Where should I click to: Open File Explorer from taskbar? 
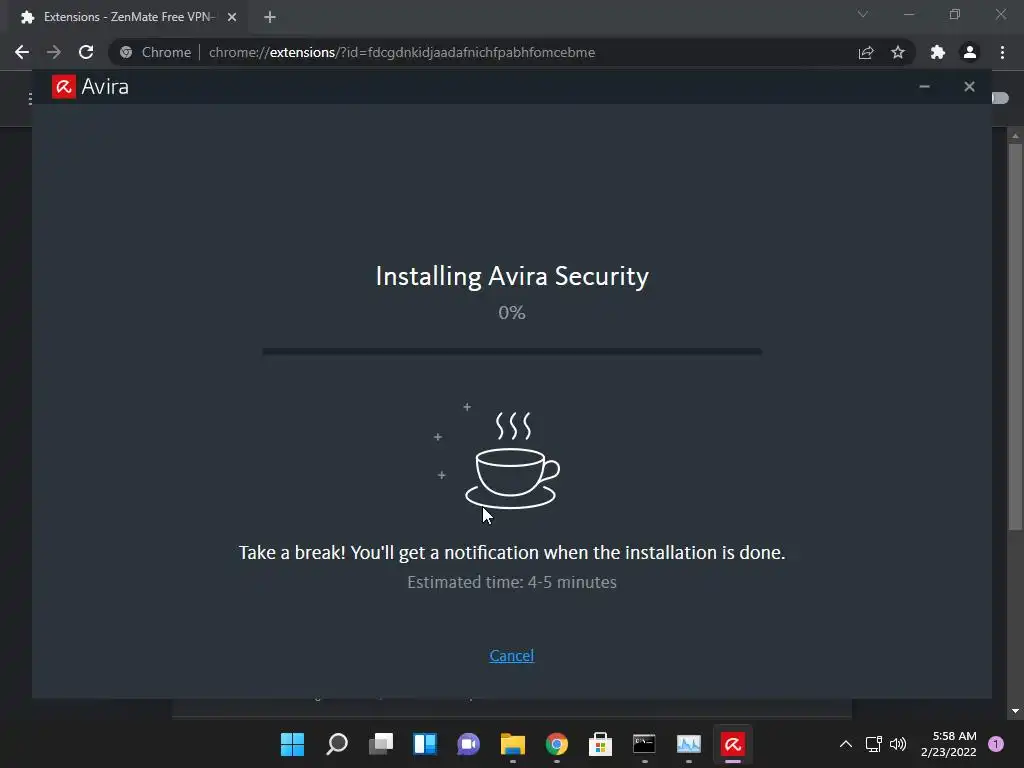[x=513, y=744]
